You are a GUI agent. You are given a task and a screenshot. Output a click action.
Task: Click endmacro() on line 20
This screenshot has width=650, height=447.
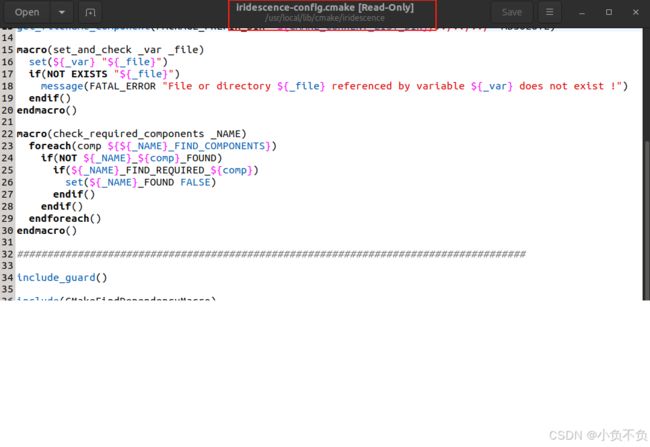47,110
